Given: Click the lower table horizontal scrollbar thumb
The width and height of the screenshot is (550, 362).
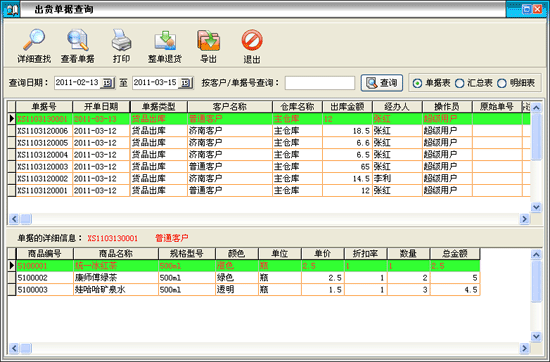Looking at the screenshot, I should pyautogui.click(x=26, y=348).
